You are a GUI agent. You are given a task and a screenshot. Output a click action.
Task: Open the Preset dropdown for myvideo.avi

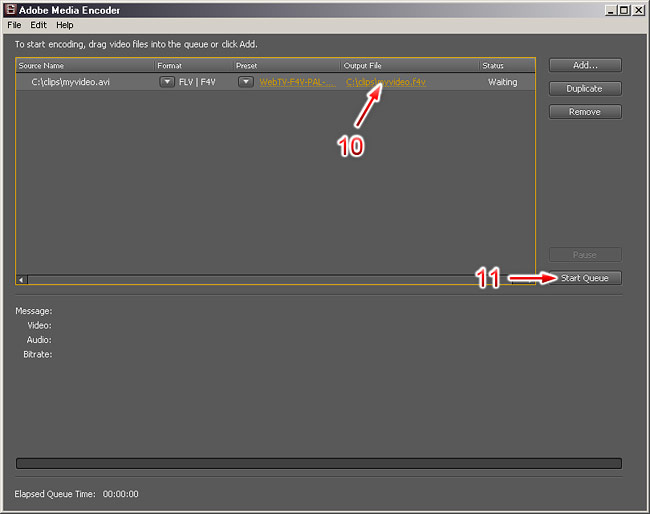(246, 82)
